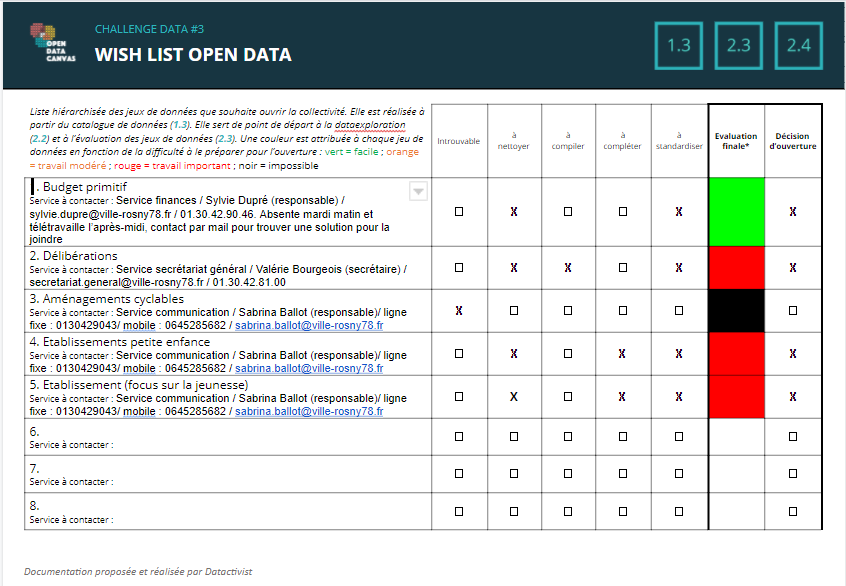This screenshot has height=586, width=846.
Task: Open the 1.3 reference box
Action: (x=679, y=45)
